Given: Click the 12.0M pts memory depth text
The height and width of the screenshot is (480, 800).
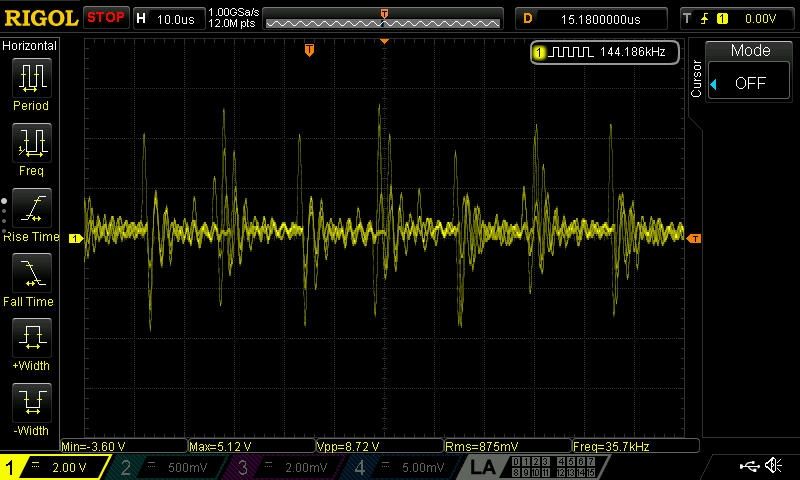Looking at the screenshot, I should click(232, 23).
